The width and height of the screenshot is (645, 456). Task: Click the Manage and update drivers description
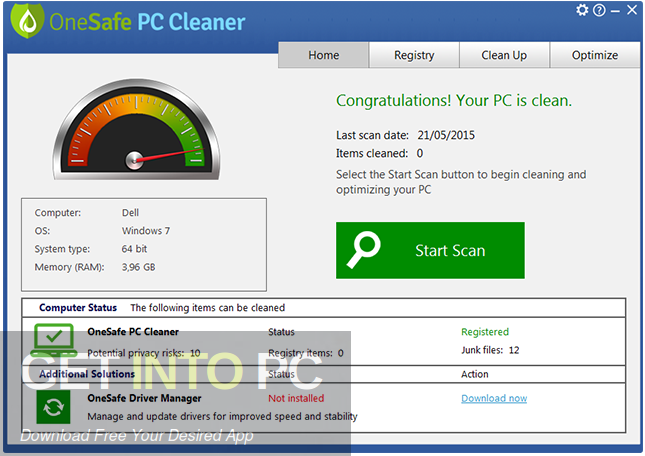(x=223, y=417)
